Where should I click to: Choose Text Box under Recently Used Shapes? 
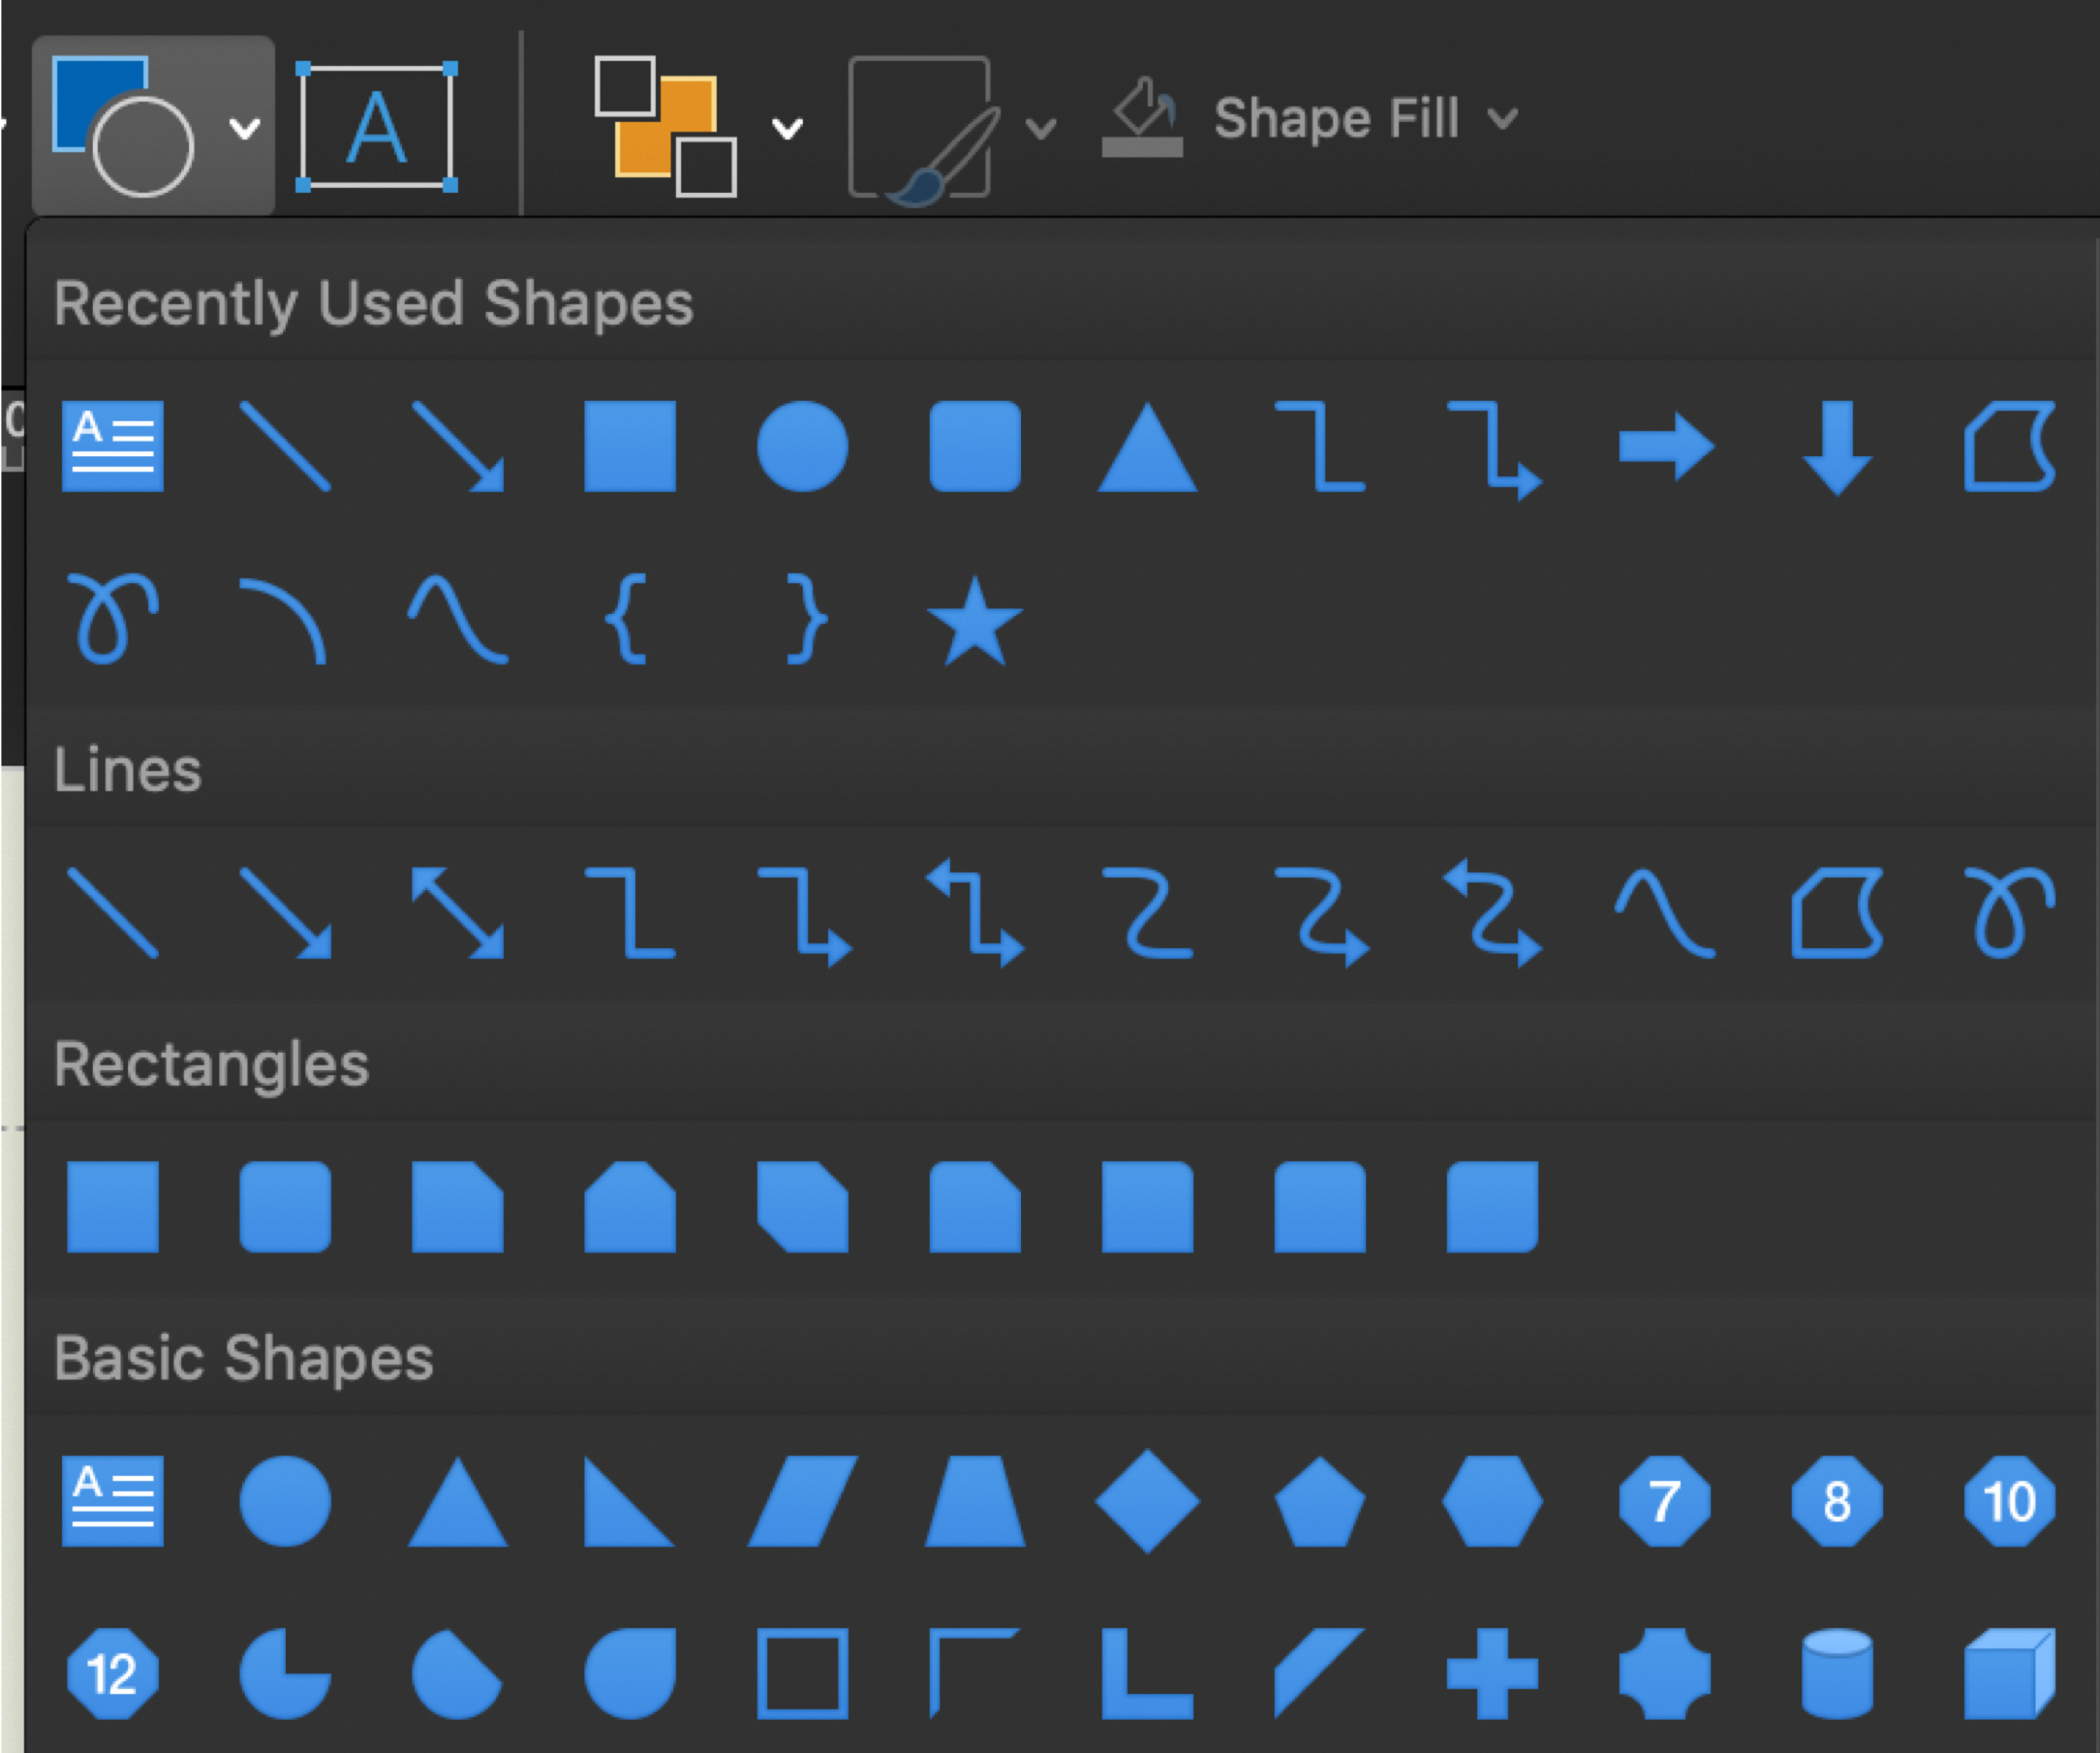click(113, 447)
